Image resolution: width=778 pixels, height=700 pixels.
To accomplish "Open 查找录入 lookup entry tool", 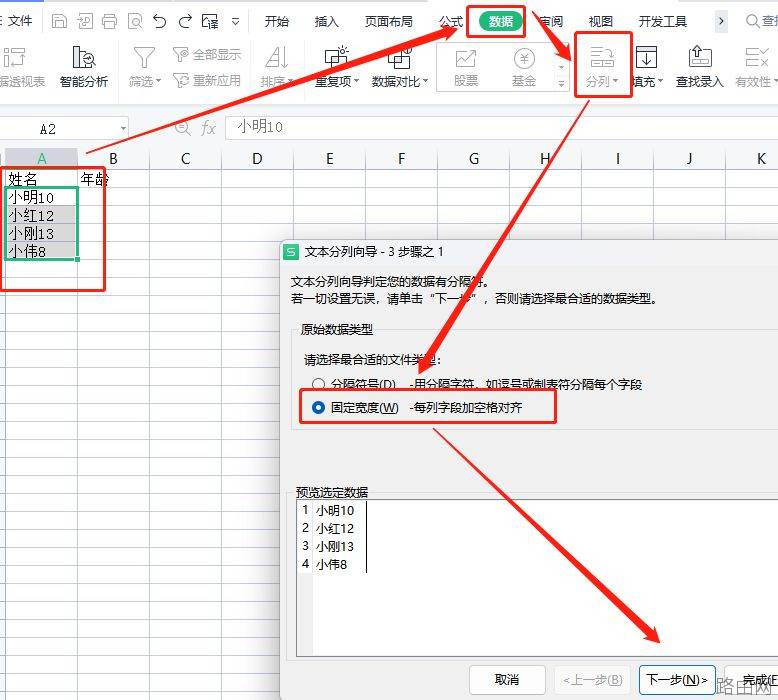I will [700, 66].
